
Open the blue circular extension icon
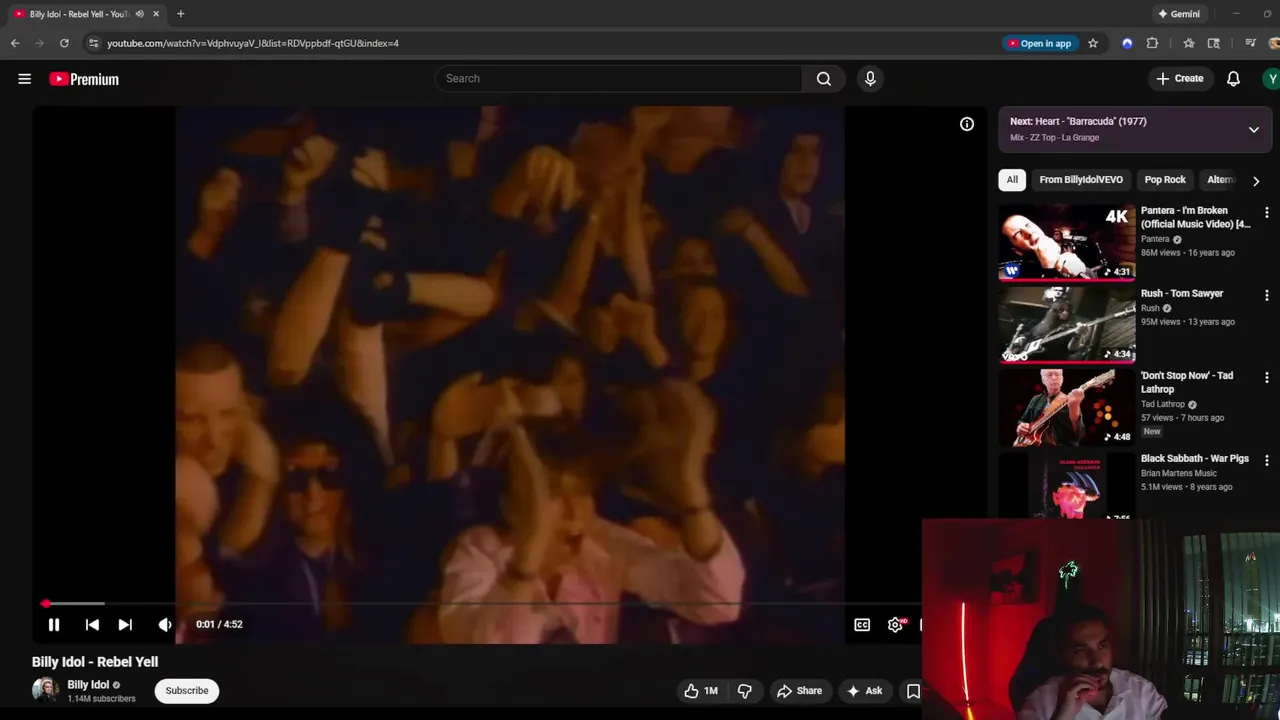pyautogui.click(x=1127, y=43)
